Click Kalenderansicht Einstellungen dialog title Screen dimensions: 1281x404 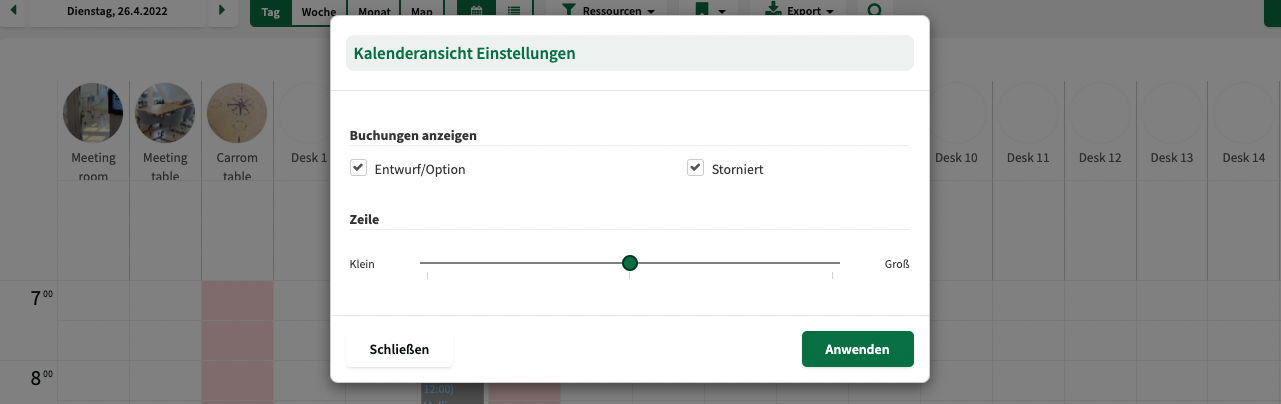465,53
